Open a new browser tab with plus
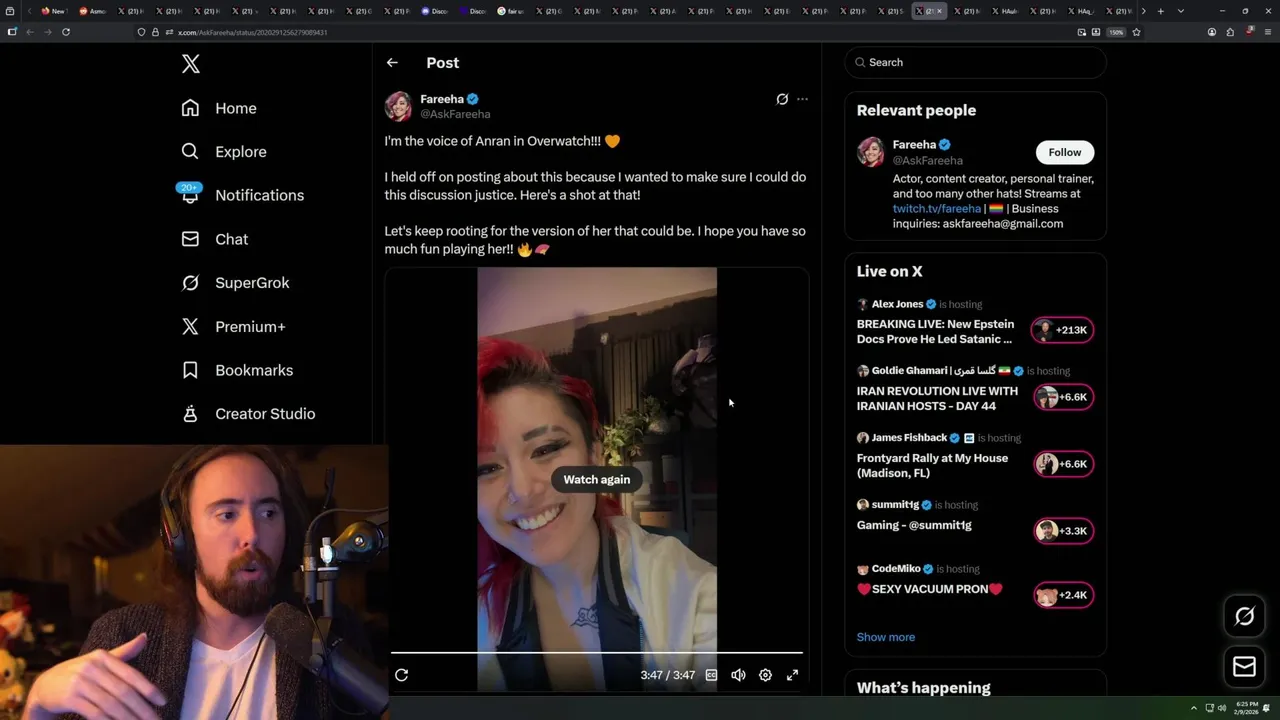This screenshot has width=1280, height=720. pyautogui.click(x=1160, y=11)
